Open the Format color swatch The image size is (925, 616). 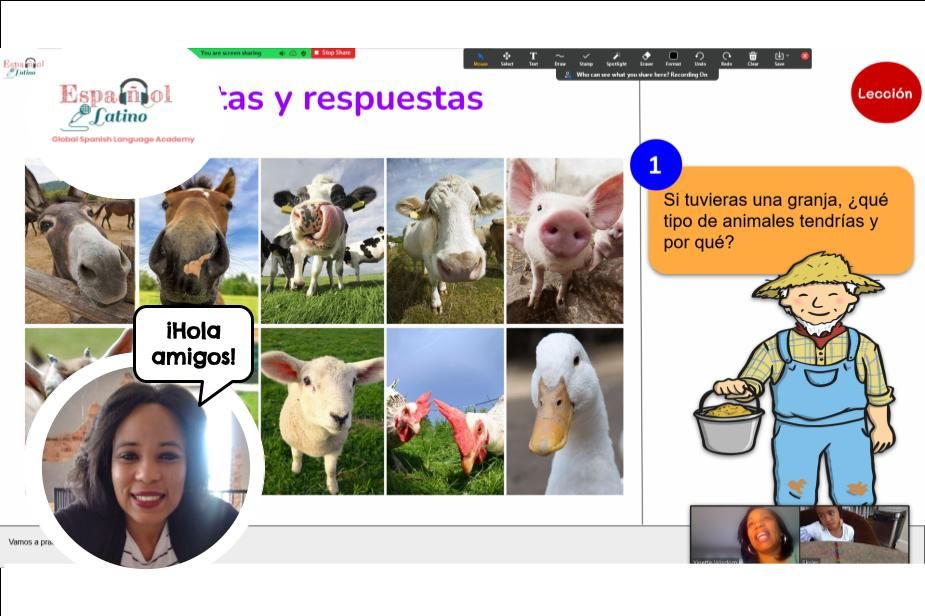(673, 58)
